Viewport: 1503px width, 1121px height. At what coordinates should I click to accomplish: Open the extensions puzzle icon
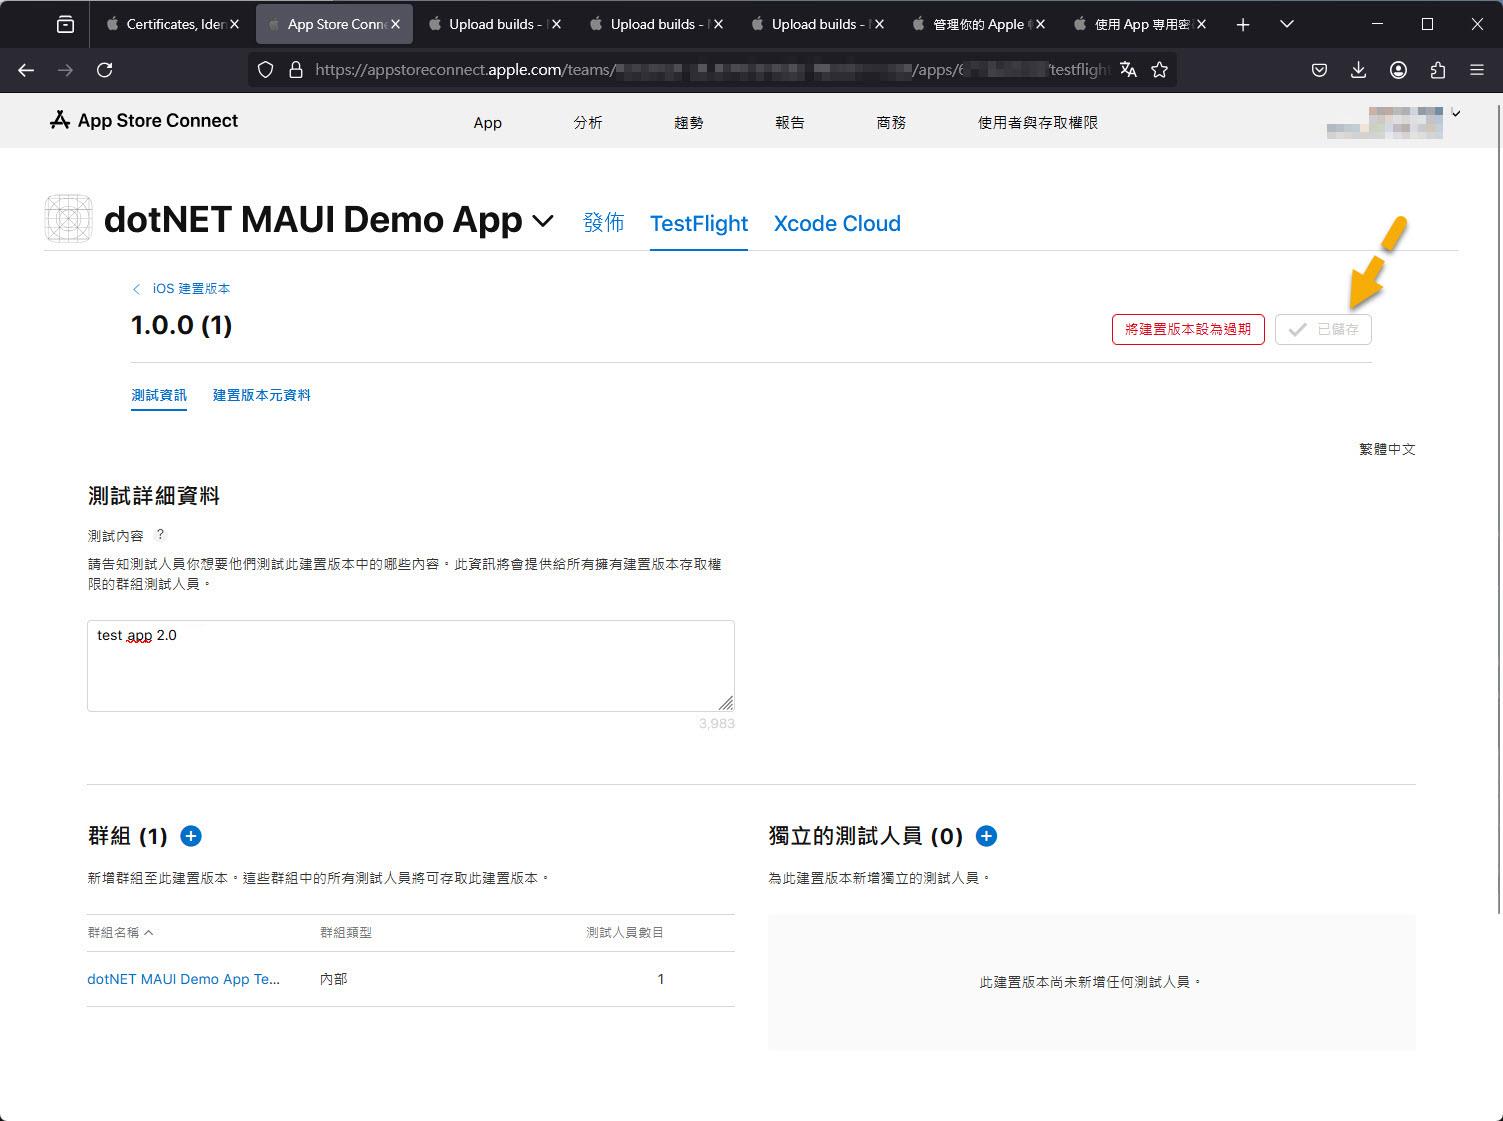pyautogui.click(x=1438, y=70)
